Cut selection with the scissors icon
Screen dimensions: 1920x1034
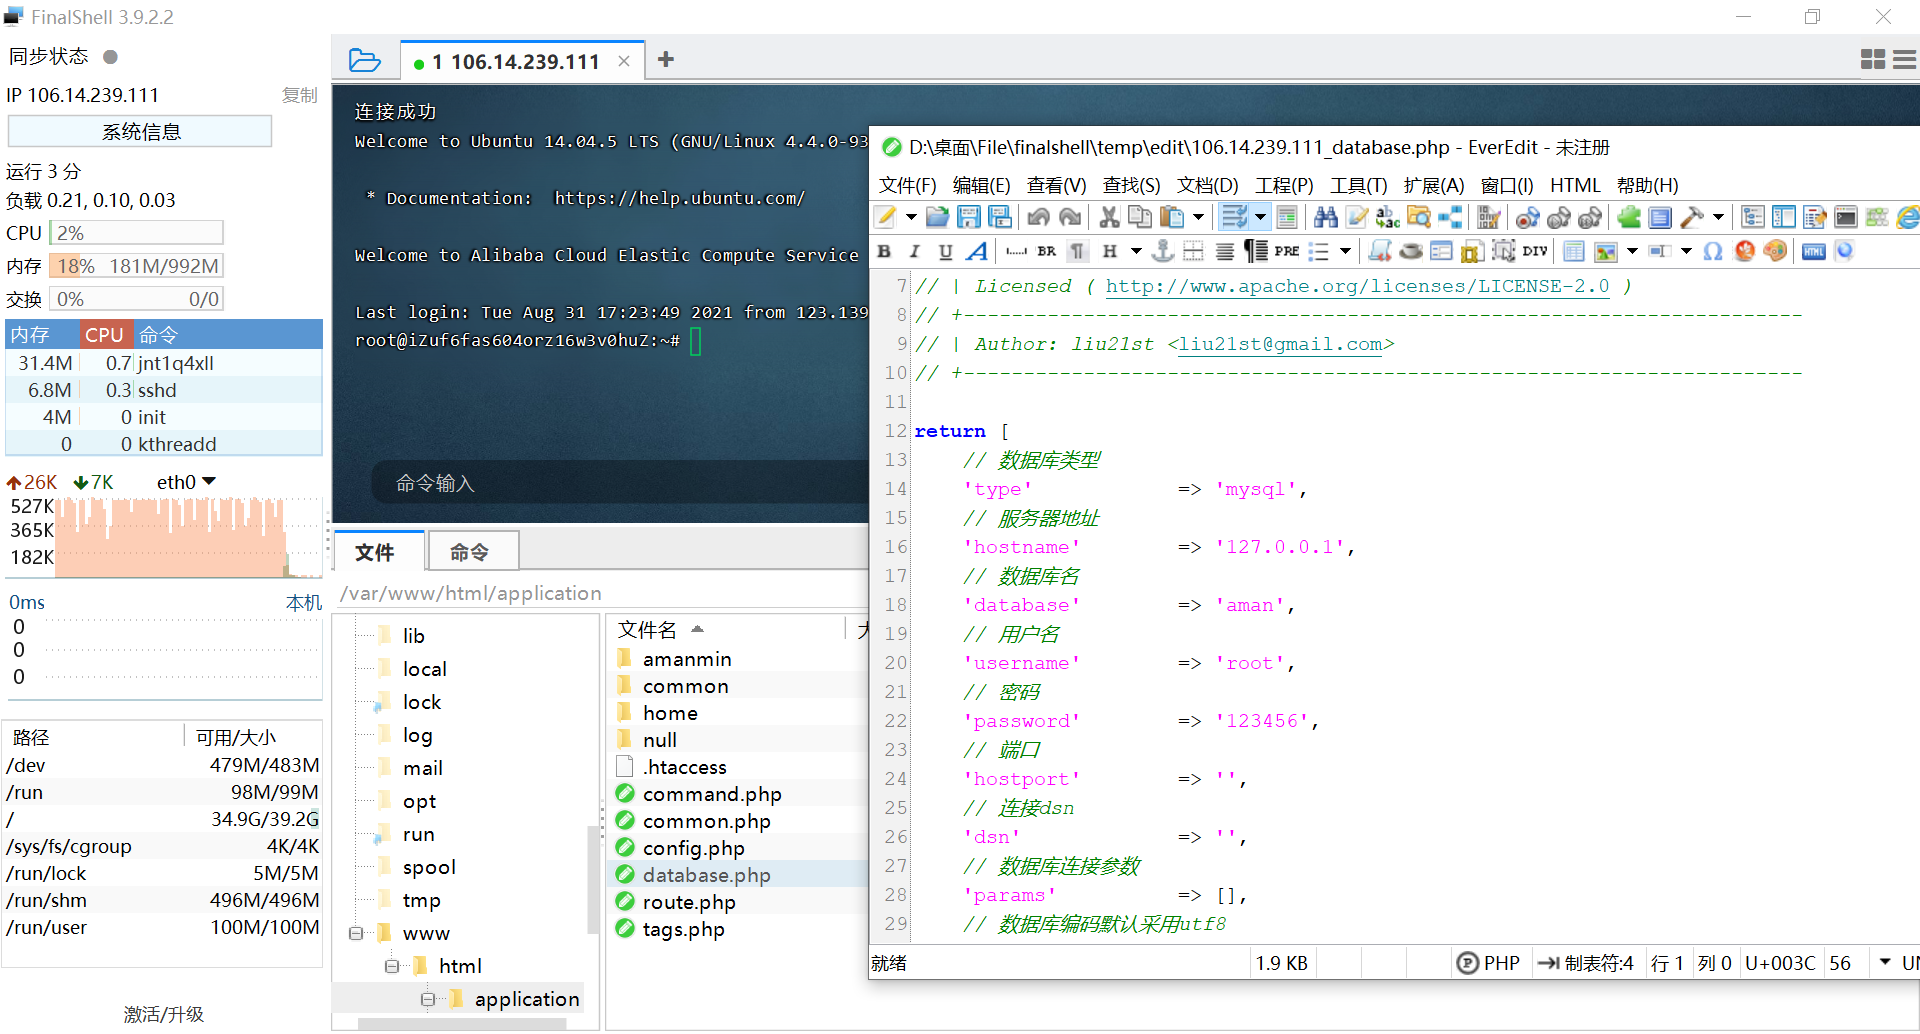[1109, 217]
